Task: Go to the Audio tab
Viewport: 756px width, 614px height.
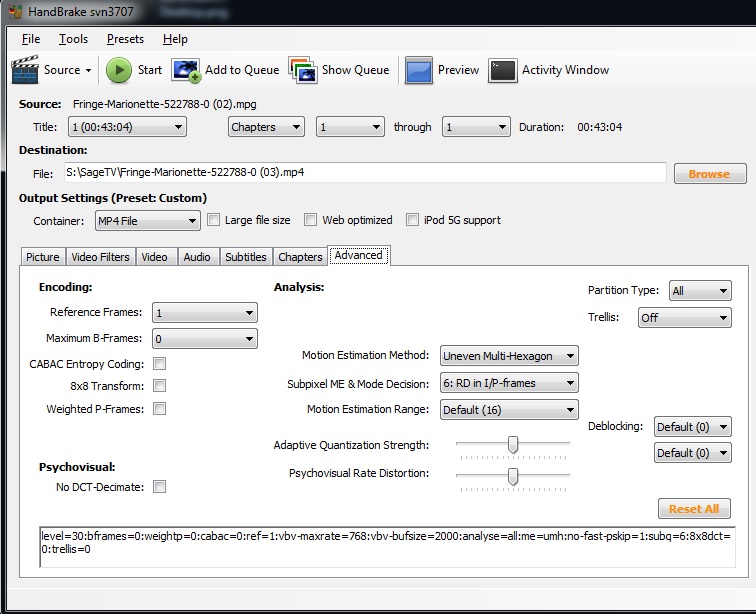Action: tap(197, 257)
